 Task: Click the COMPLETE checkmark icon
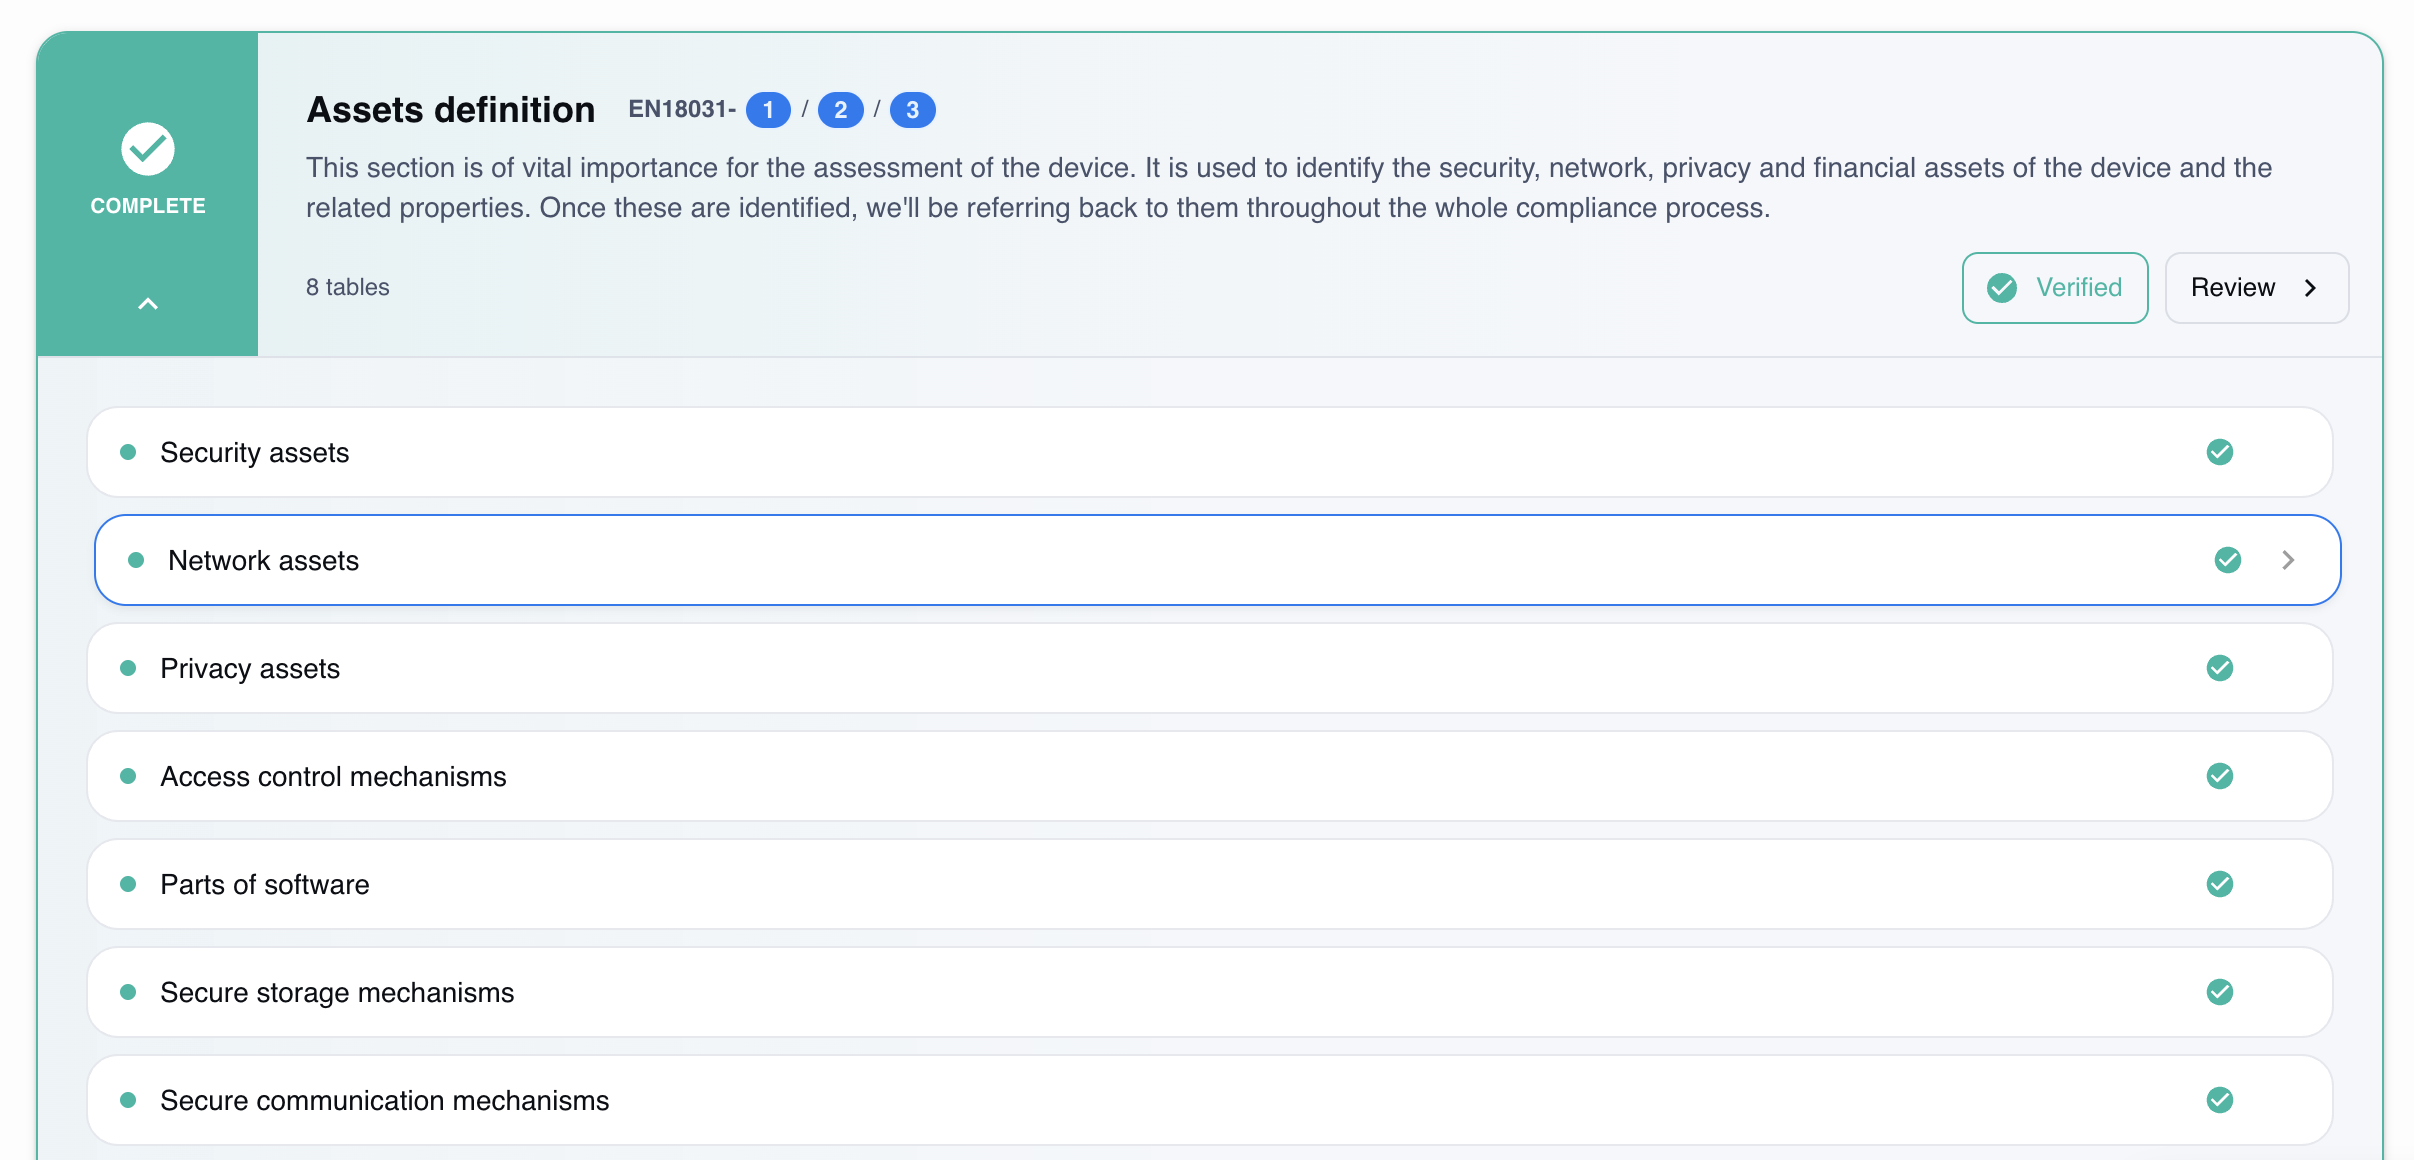(147, 147)
